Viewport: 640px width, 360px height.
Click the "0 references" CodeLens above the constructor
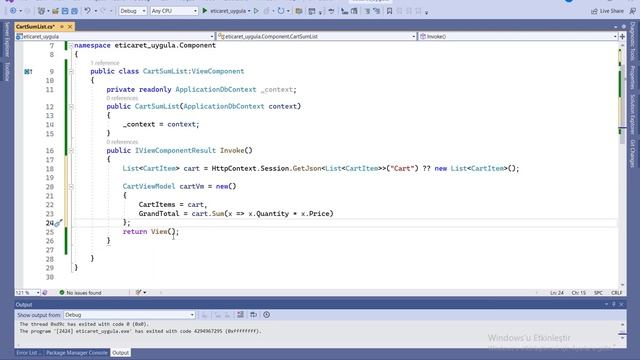pyautogui.click(x=122, y=98)
